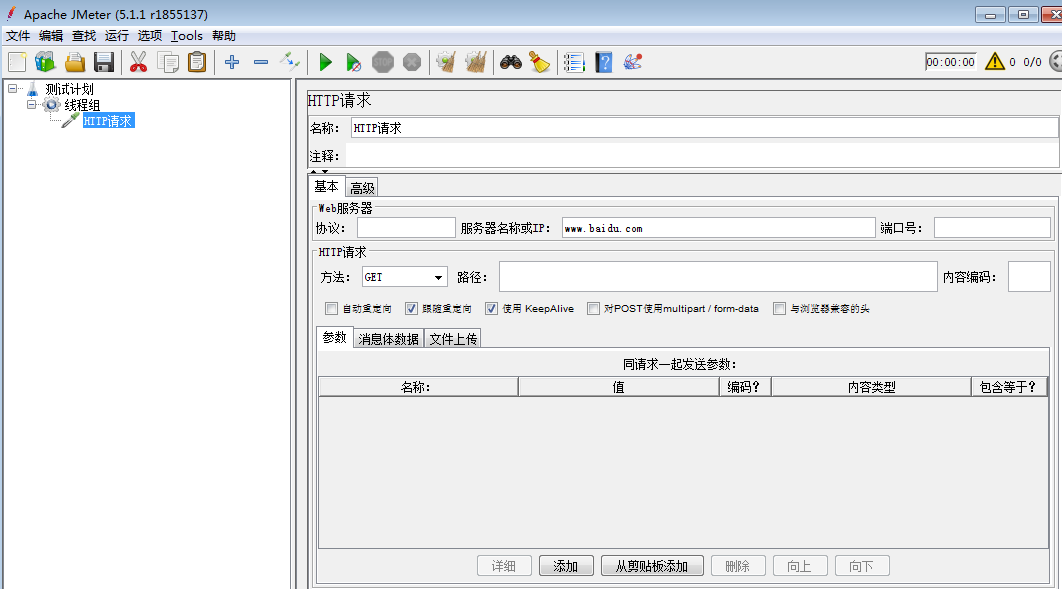This screenshot has height=589, width=1062.
Task: Open the 查找 menu
Action: point(84,36)
